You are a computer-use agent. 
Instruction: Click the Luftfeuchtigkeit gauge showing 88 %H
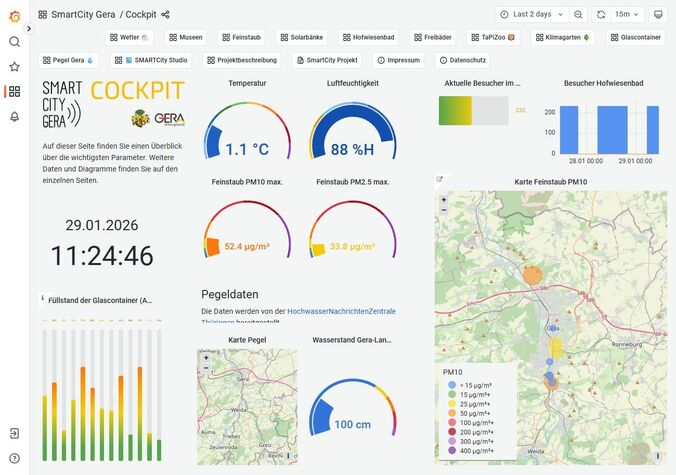[x=353, y=132]
